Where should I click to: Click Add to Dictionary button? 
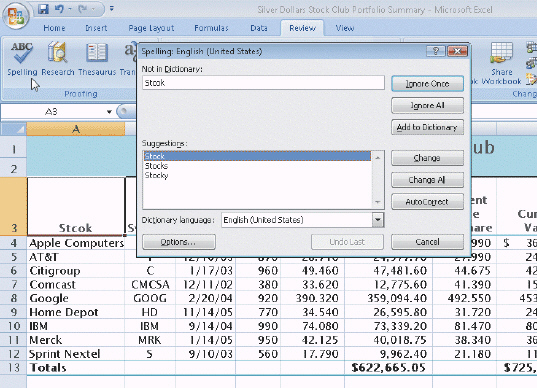(x=427, y=127)
